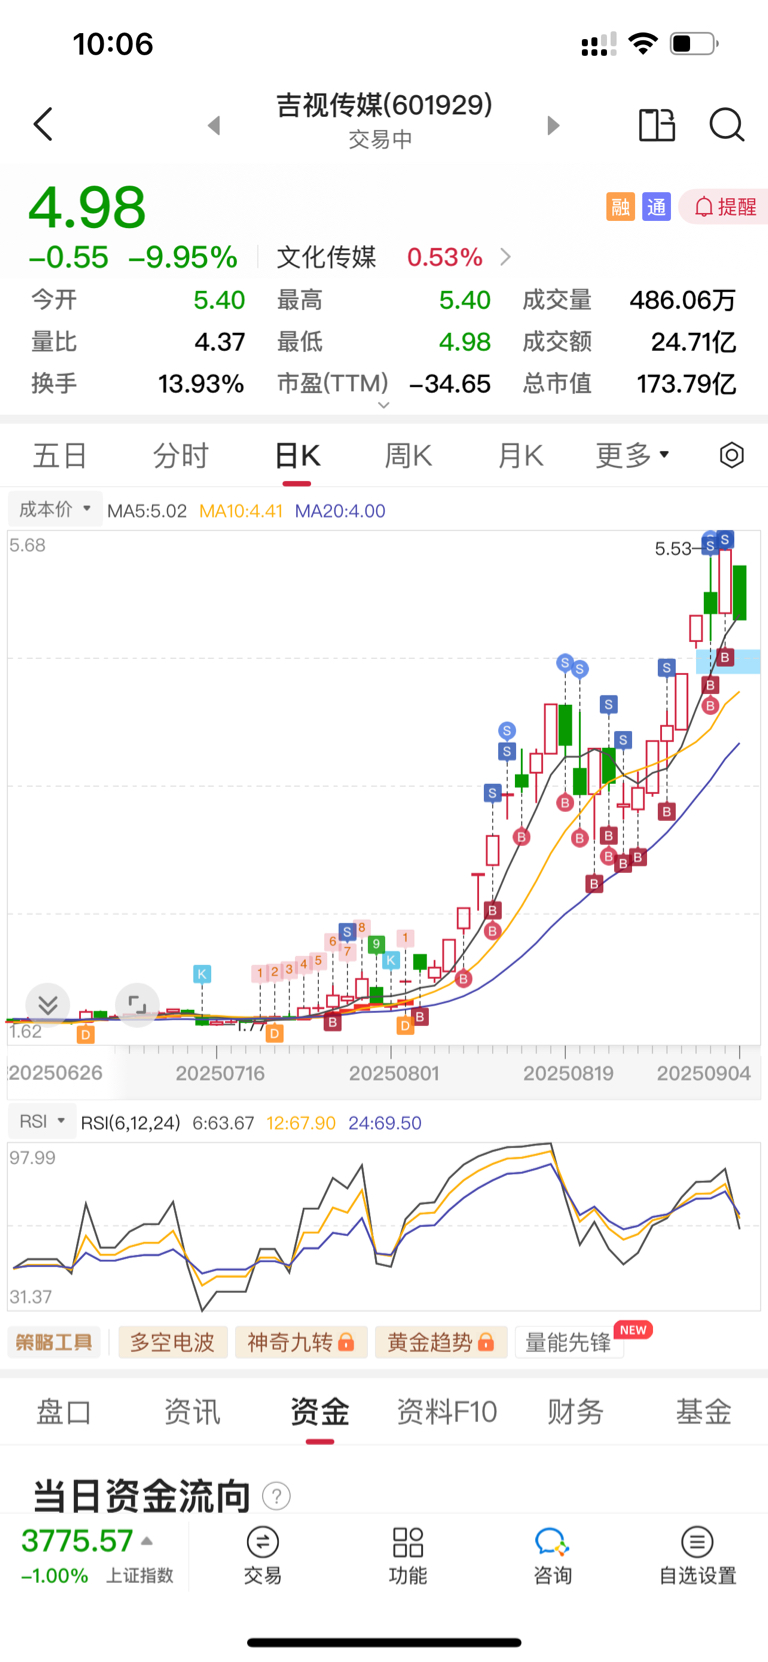Viewport: 768px width, 1662px height.
Task: Select the 资金 tab
Action: click(320, 1412)
